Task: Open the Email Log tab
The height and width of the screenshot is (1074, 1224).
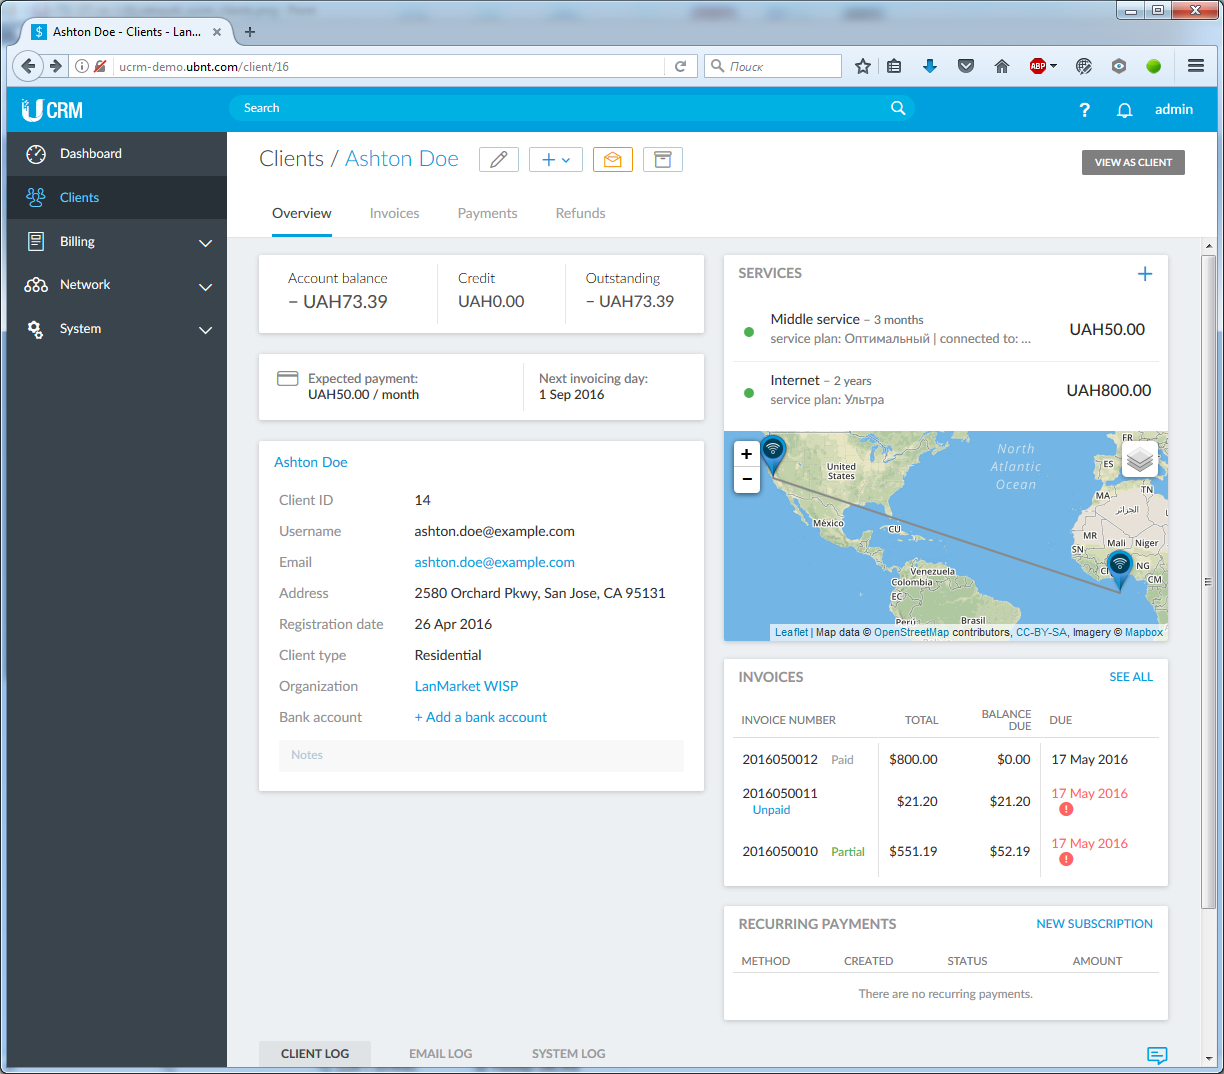Action: click(440, 1054)
